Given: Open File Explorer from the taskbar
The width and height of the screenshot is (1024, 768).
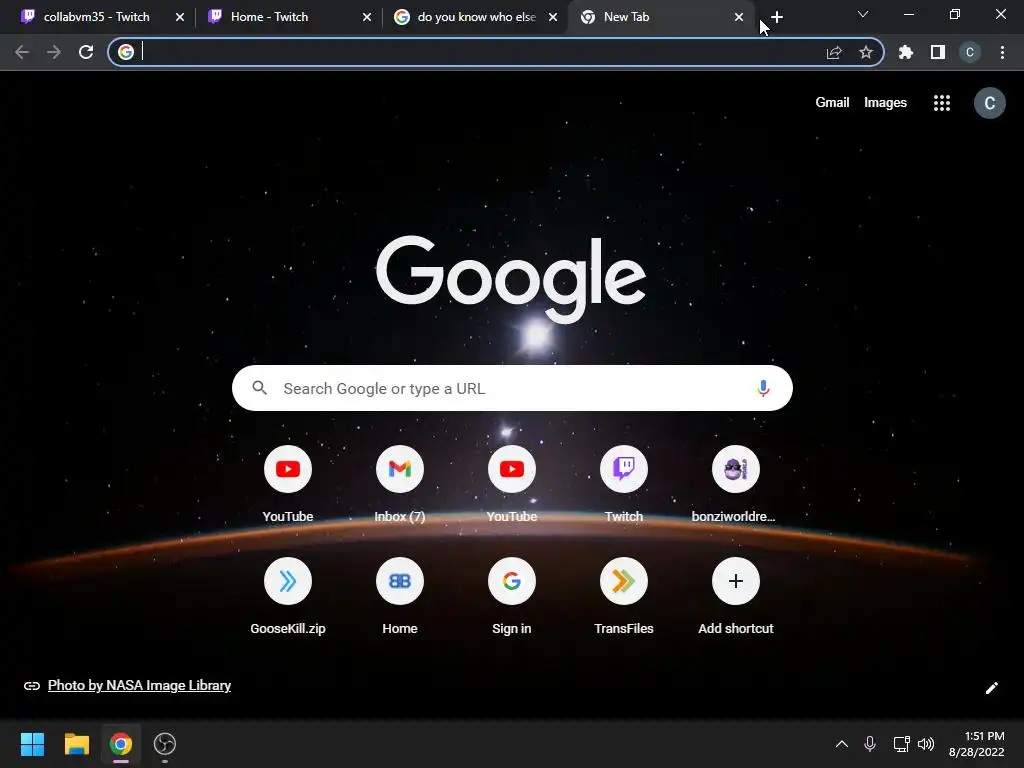Looking at the screenshot, I should [76, 744].
